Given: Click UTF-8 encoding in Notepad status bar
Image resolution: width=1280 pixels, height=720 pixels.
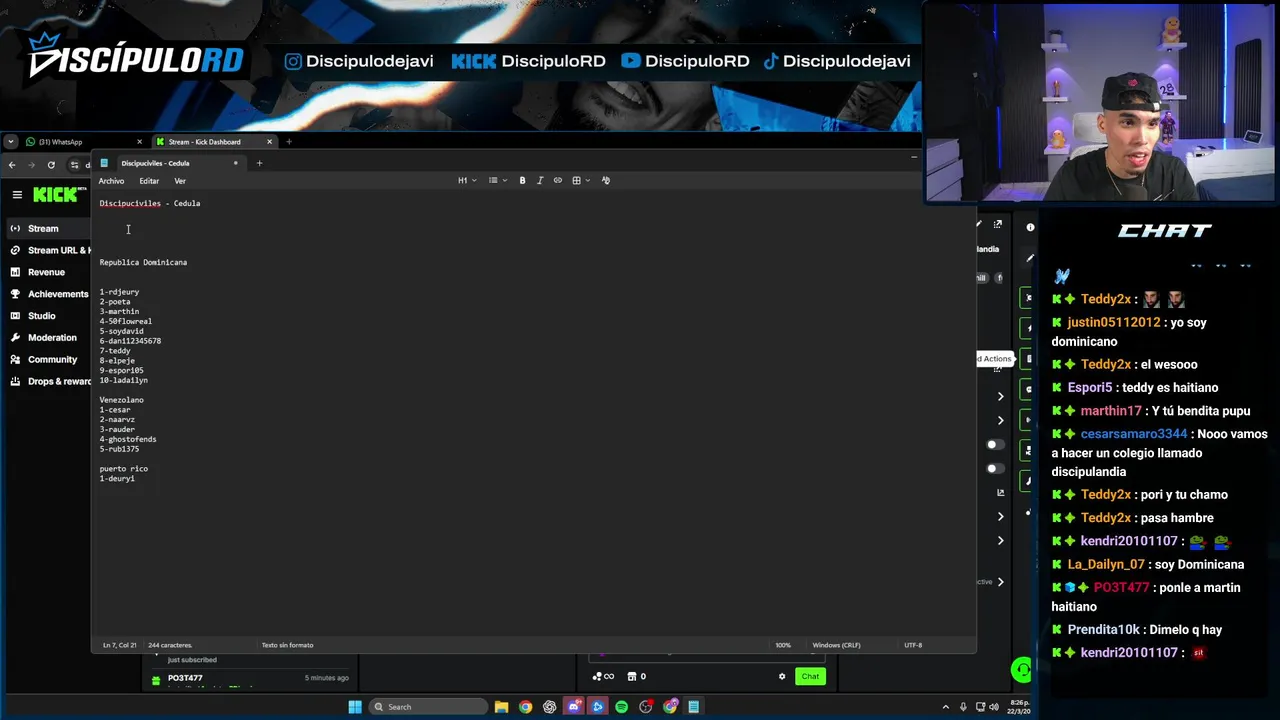Looking at the screenshot, I should click(913, 645).
